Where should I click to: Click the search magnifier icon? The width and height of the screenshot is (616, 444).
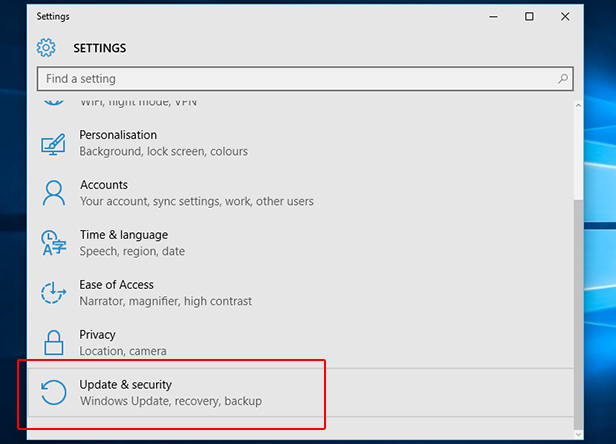pos(563,79)
